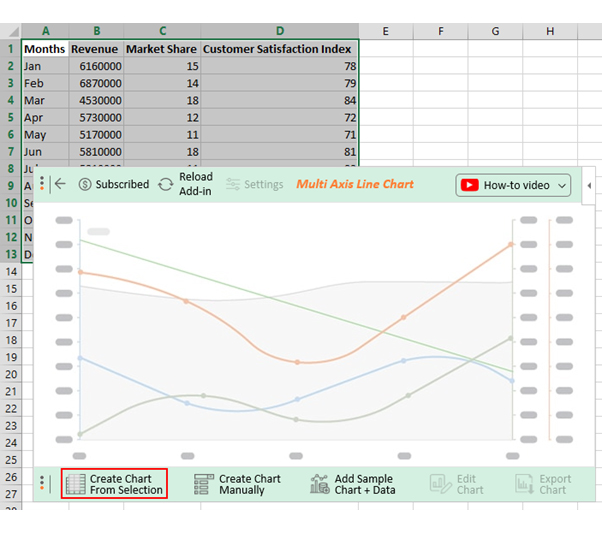Click the May cell
Viewport: 602px width, 533px height.
point(45,134)
